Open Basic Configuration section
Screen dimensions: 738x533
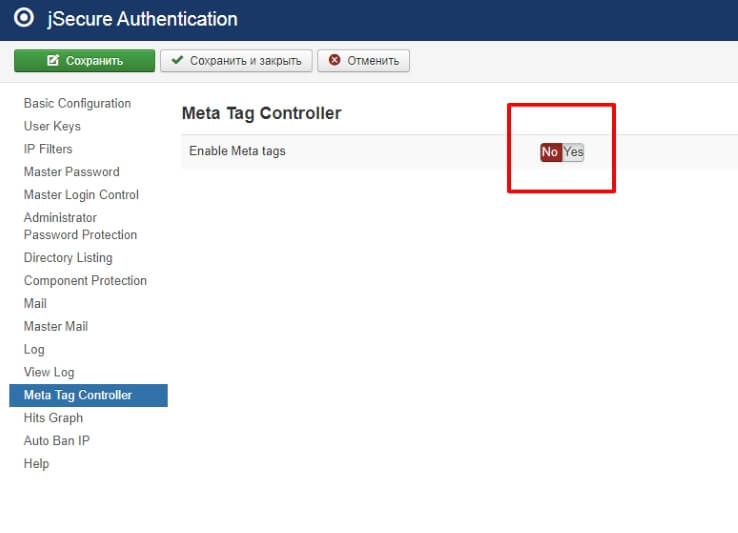77,103
